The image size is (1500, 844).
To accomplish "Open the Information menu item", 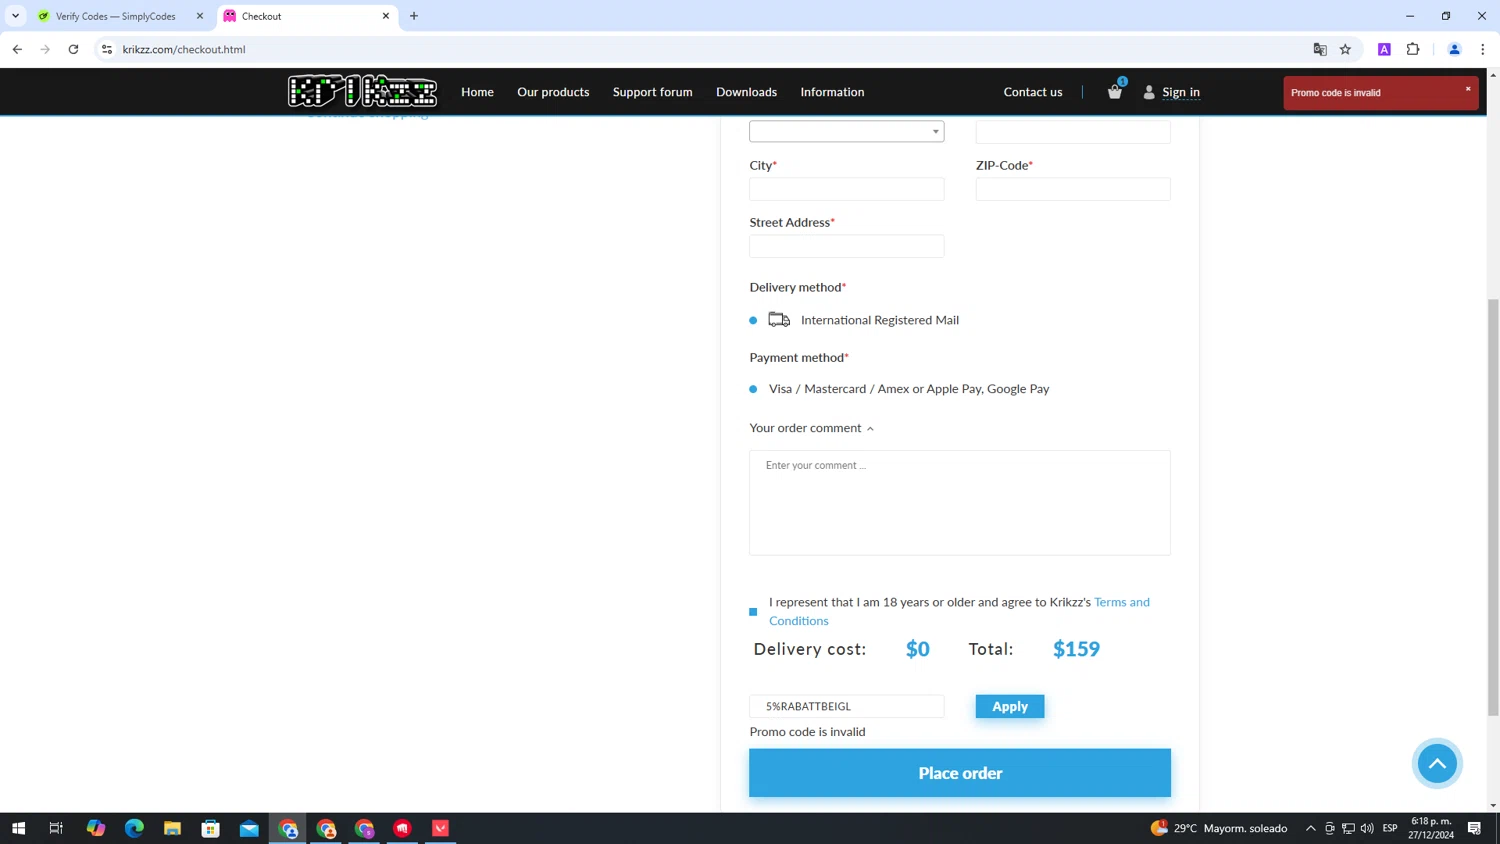I will (832, 92).
